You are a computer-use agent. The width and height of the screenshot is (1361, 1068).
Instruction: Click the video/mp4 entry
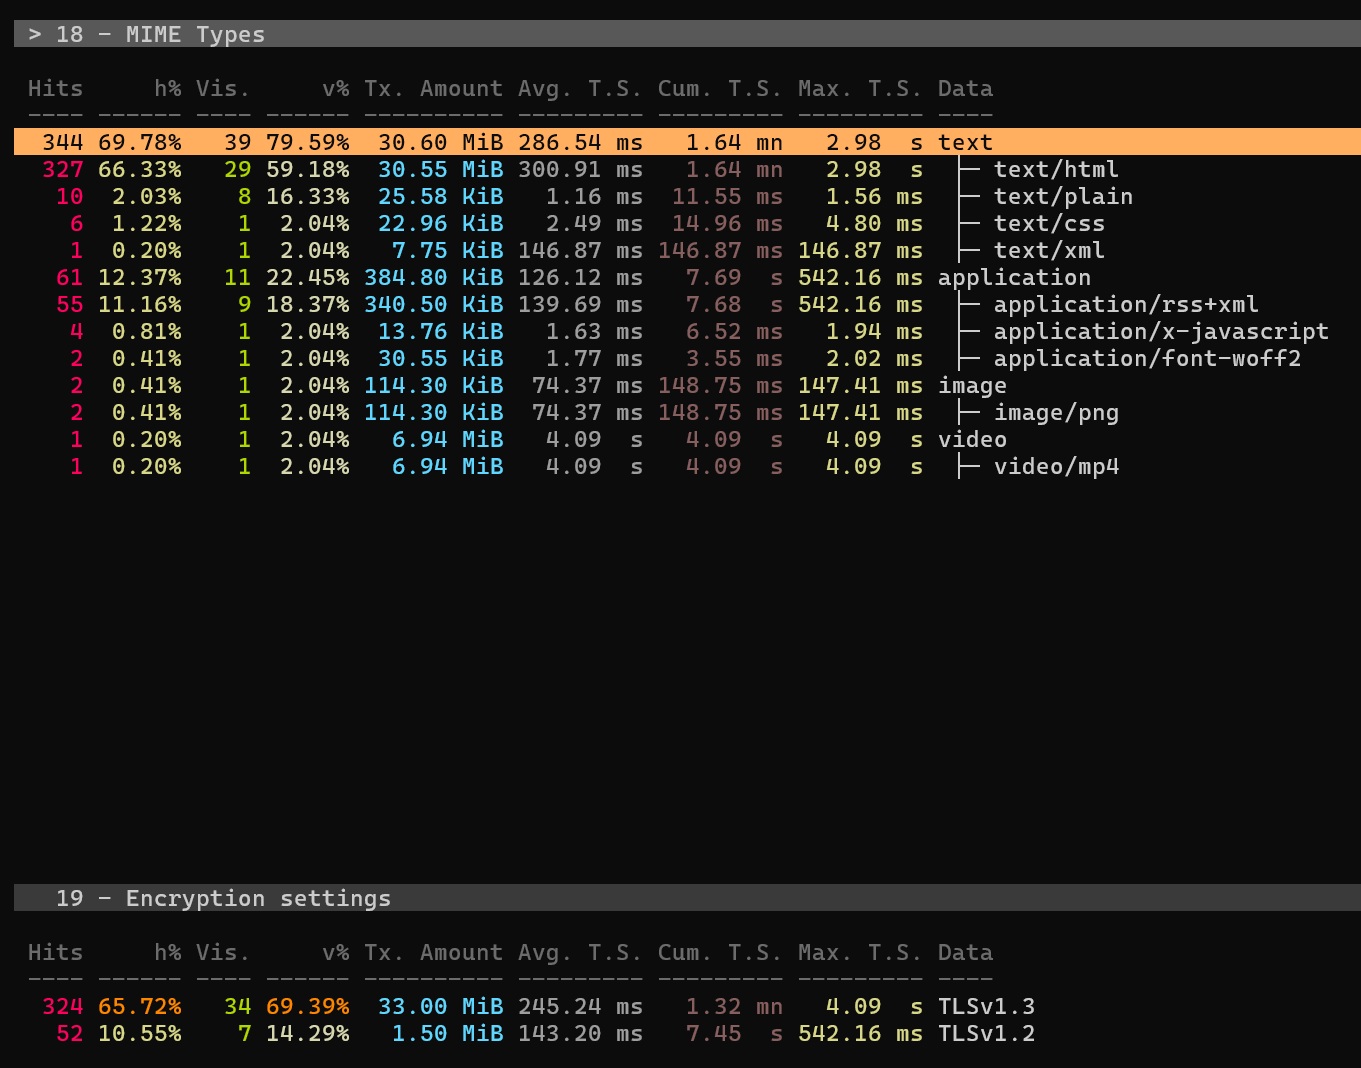(1055, 466)
